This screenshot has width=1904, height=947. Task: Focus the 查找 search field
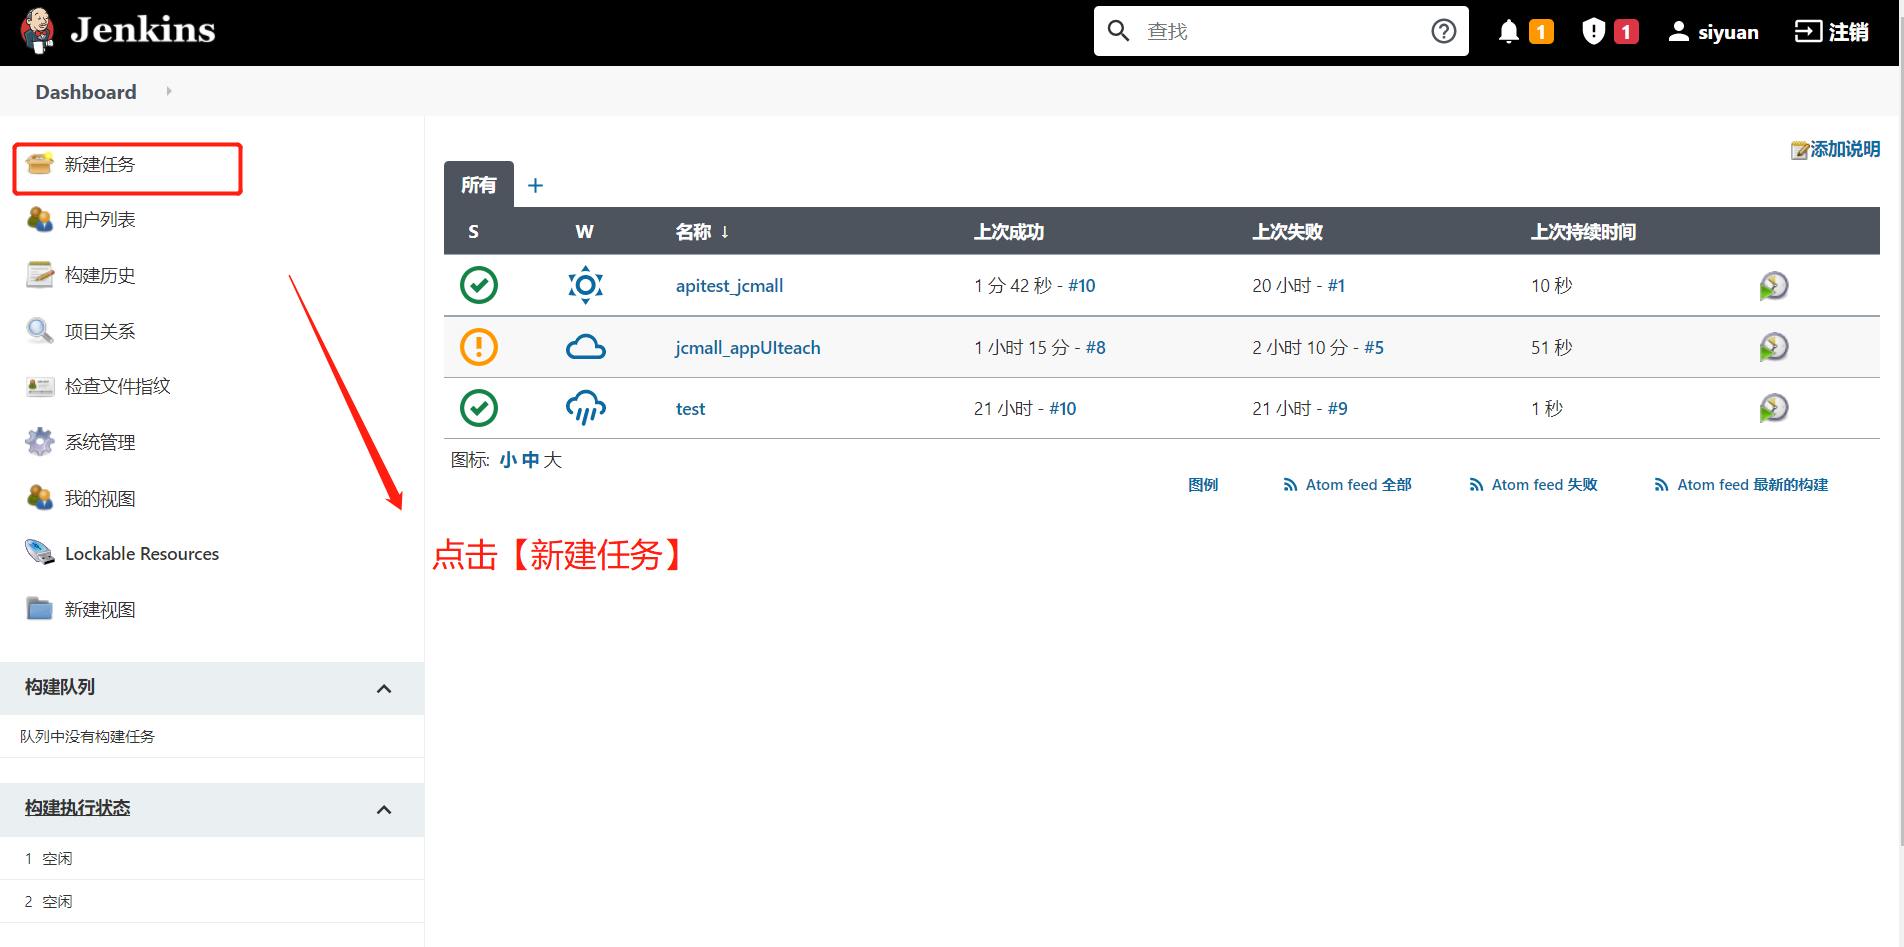click(x=1280, y=31)
